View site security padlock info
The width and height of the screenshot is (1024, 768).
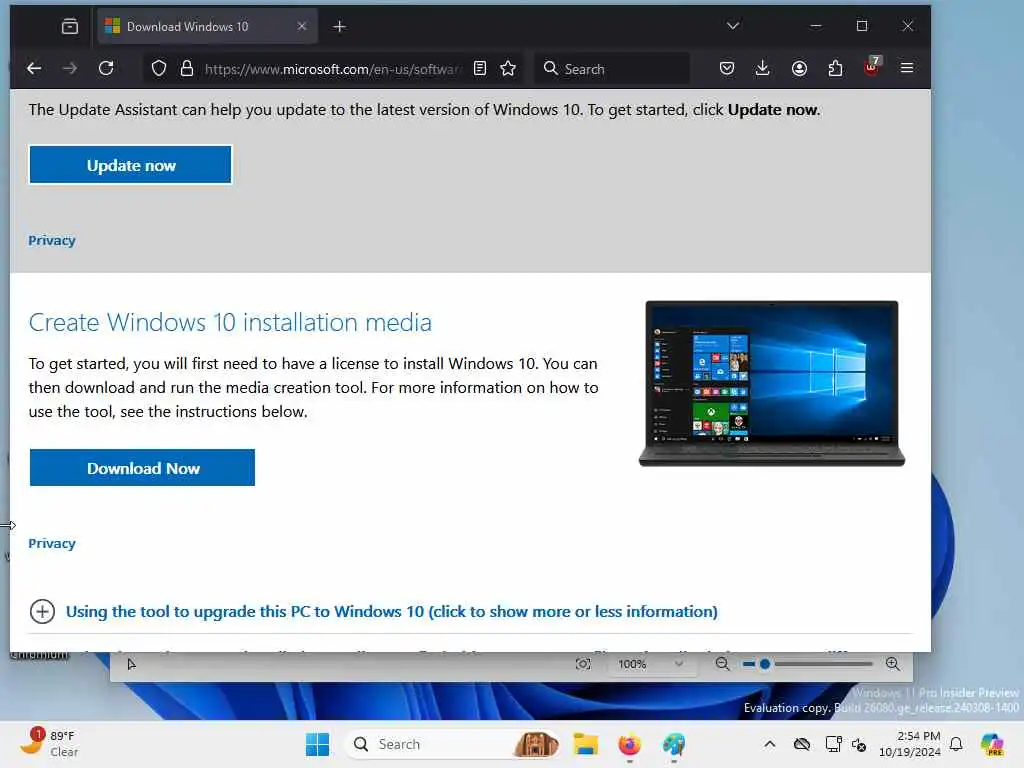pos(187,69)
